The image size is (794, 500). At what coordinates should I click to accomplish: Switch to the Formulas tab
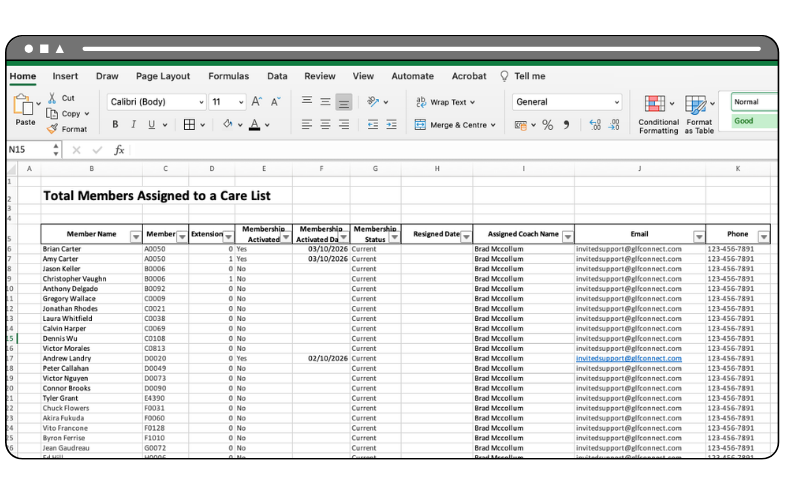228,76
